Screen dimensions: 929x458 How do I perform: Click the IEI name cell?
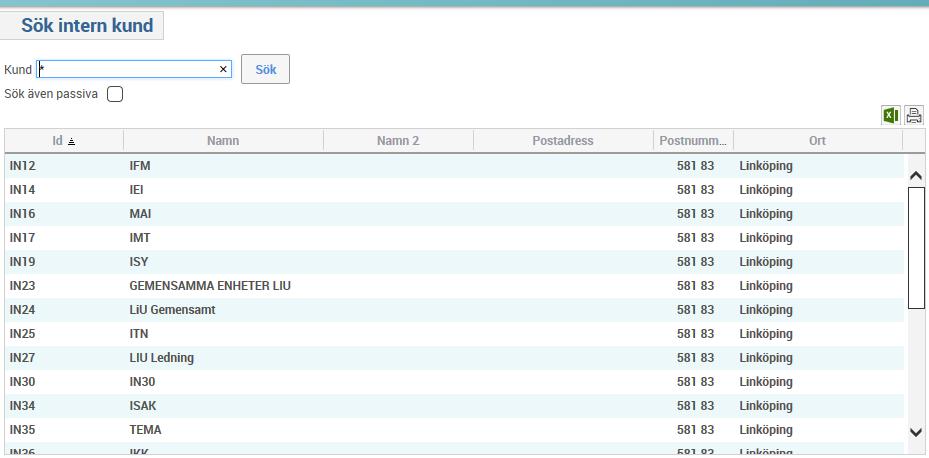[136, 190]
